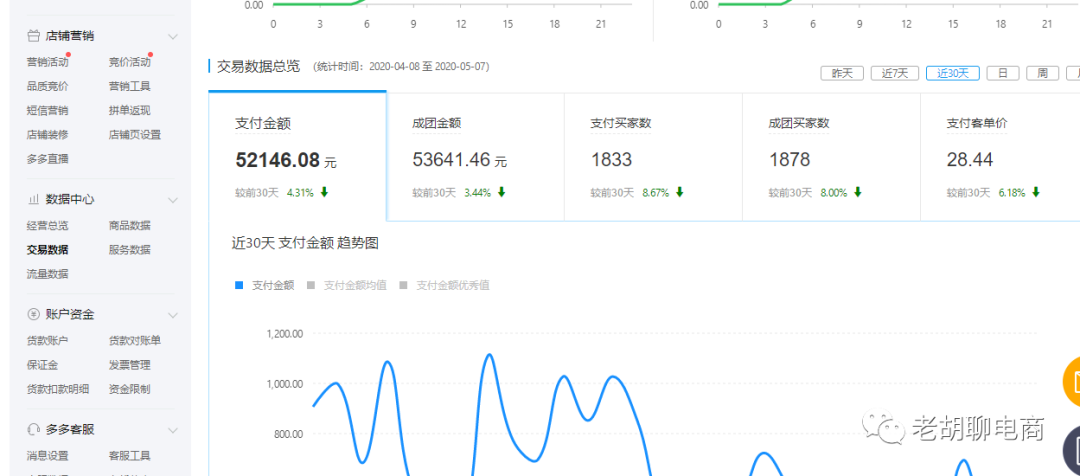Viewport: 1080px width, 476px height.
Task: Click the 1833 buyers count
Action: (x=611, y=161)
